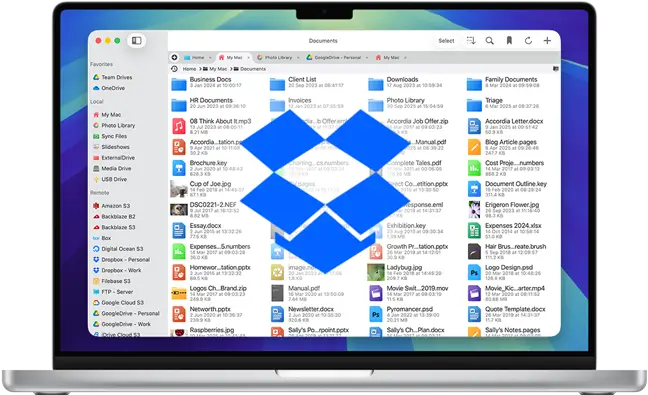Click the Digital Ocean S3 sidebar icon

pos(96,249)
